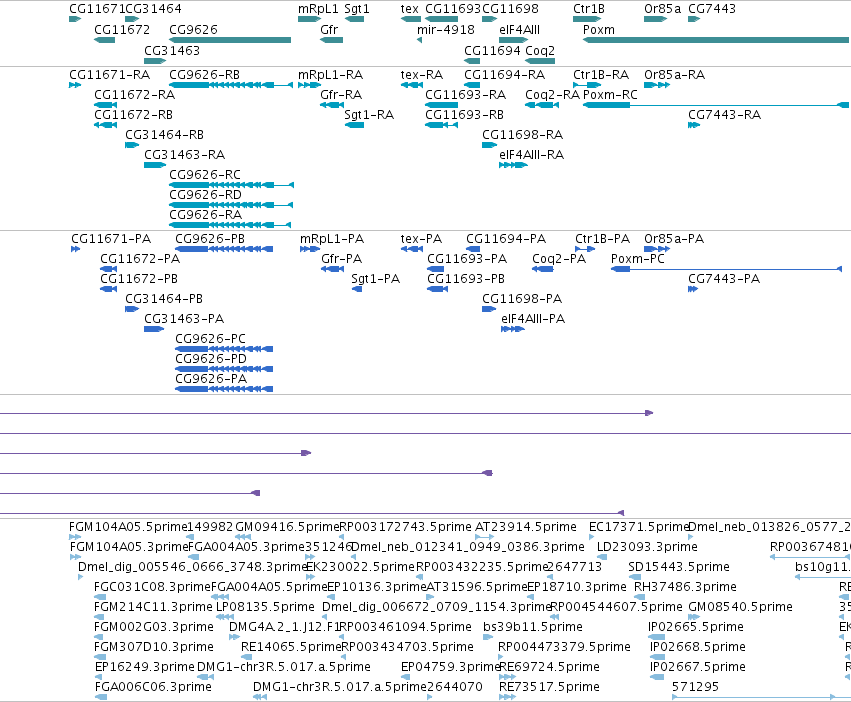Click the CG11671-PA protein label
The height and width of the screenshot is (702, 851).
111,239
